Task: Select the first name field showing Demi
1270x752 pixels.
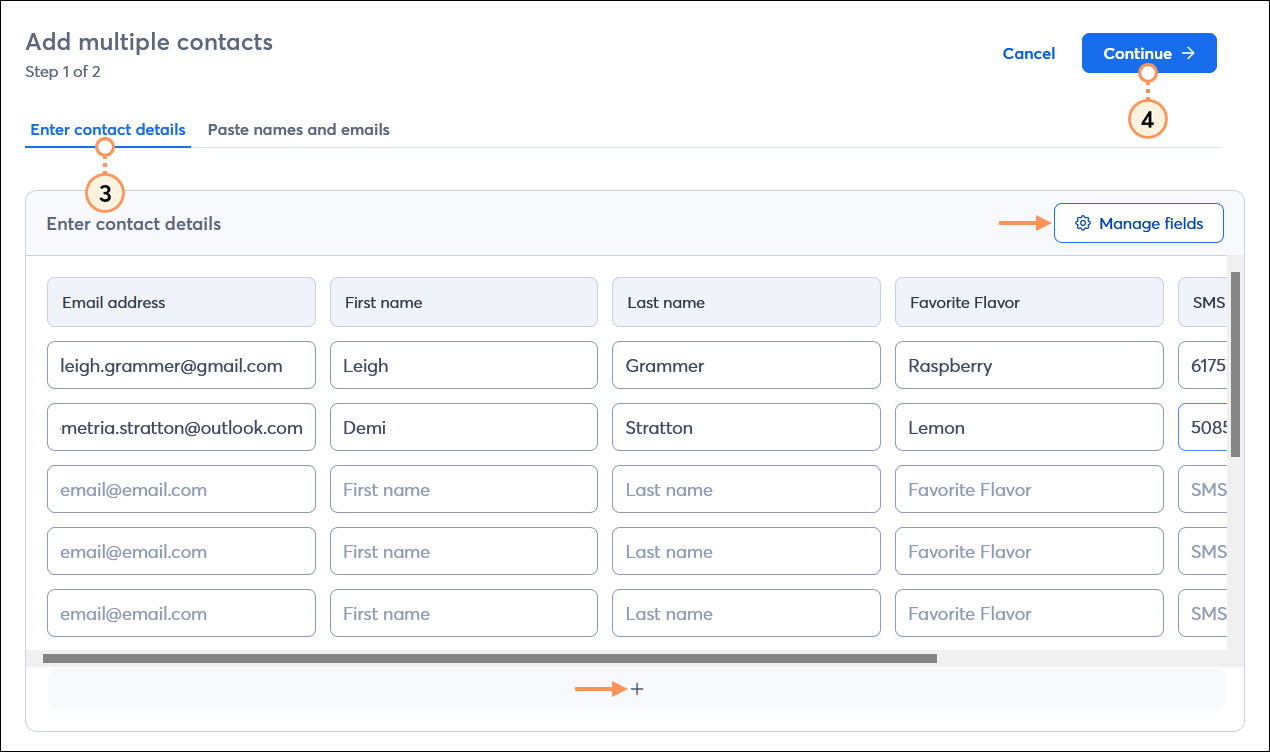Action: (x=463, y=427)
